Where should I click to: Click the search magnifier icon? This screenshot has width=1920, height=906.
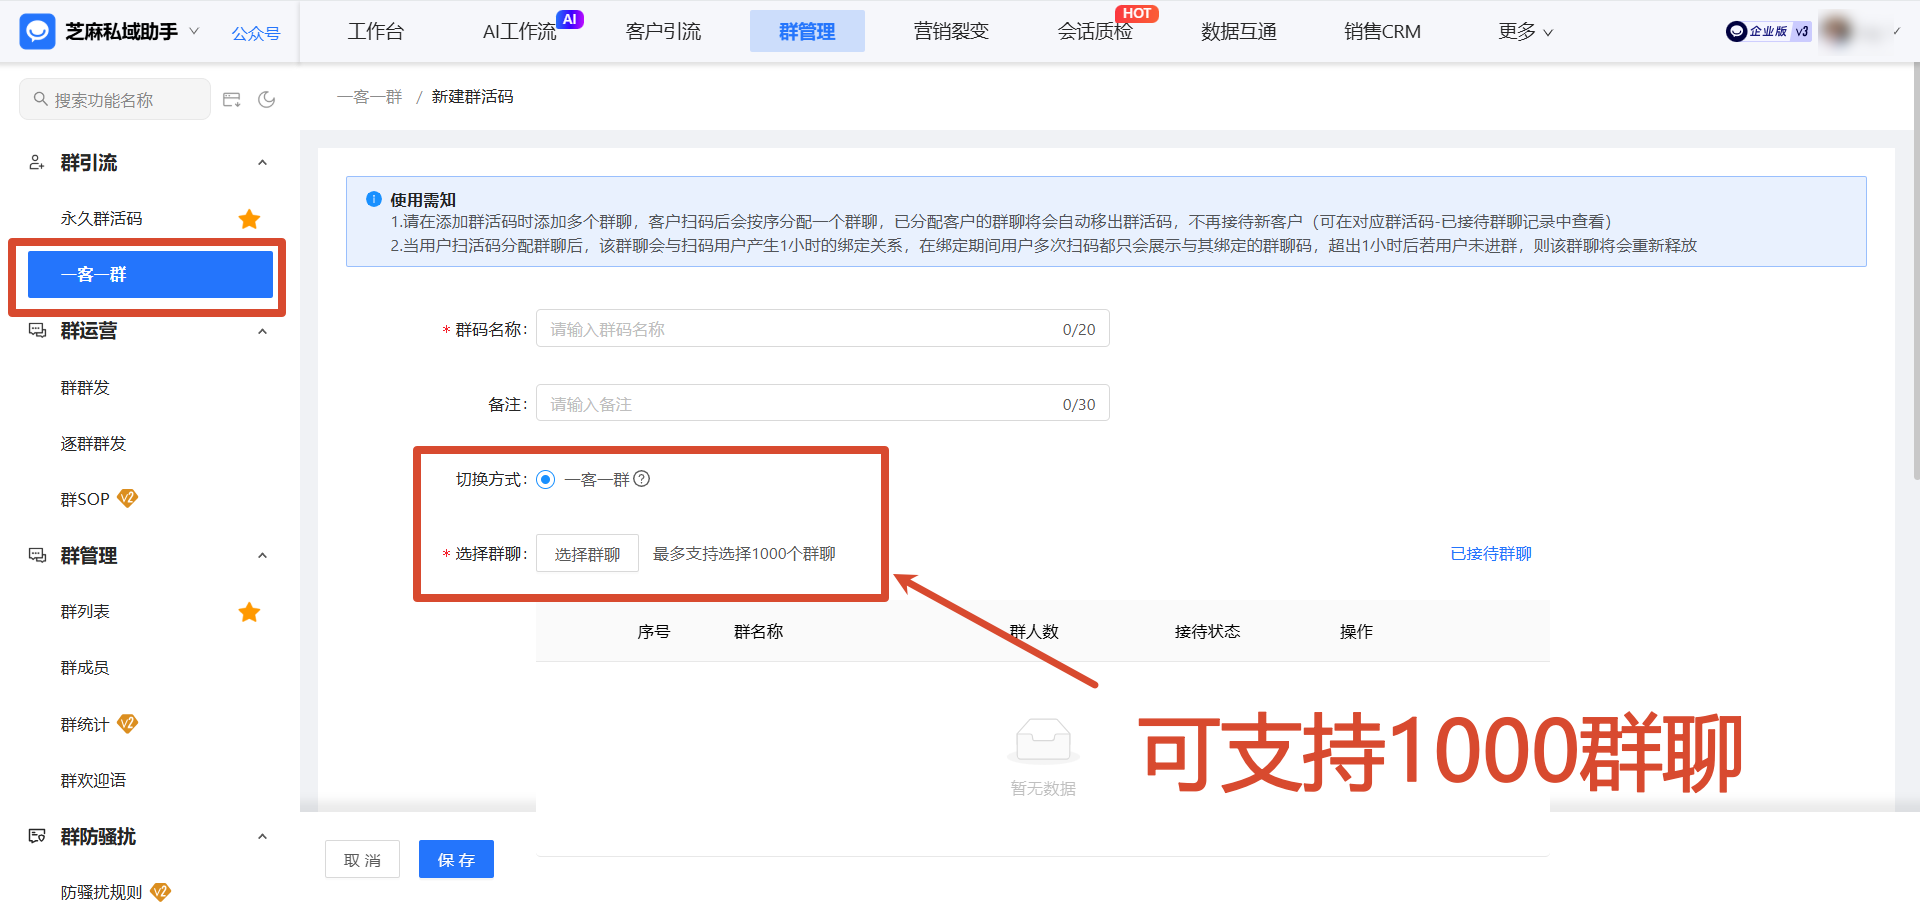(41, 99)
